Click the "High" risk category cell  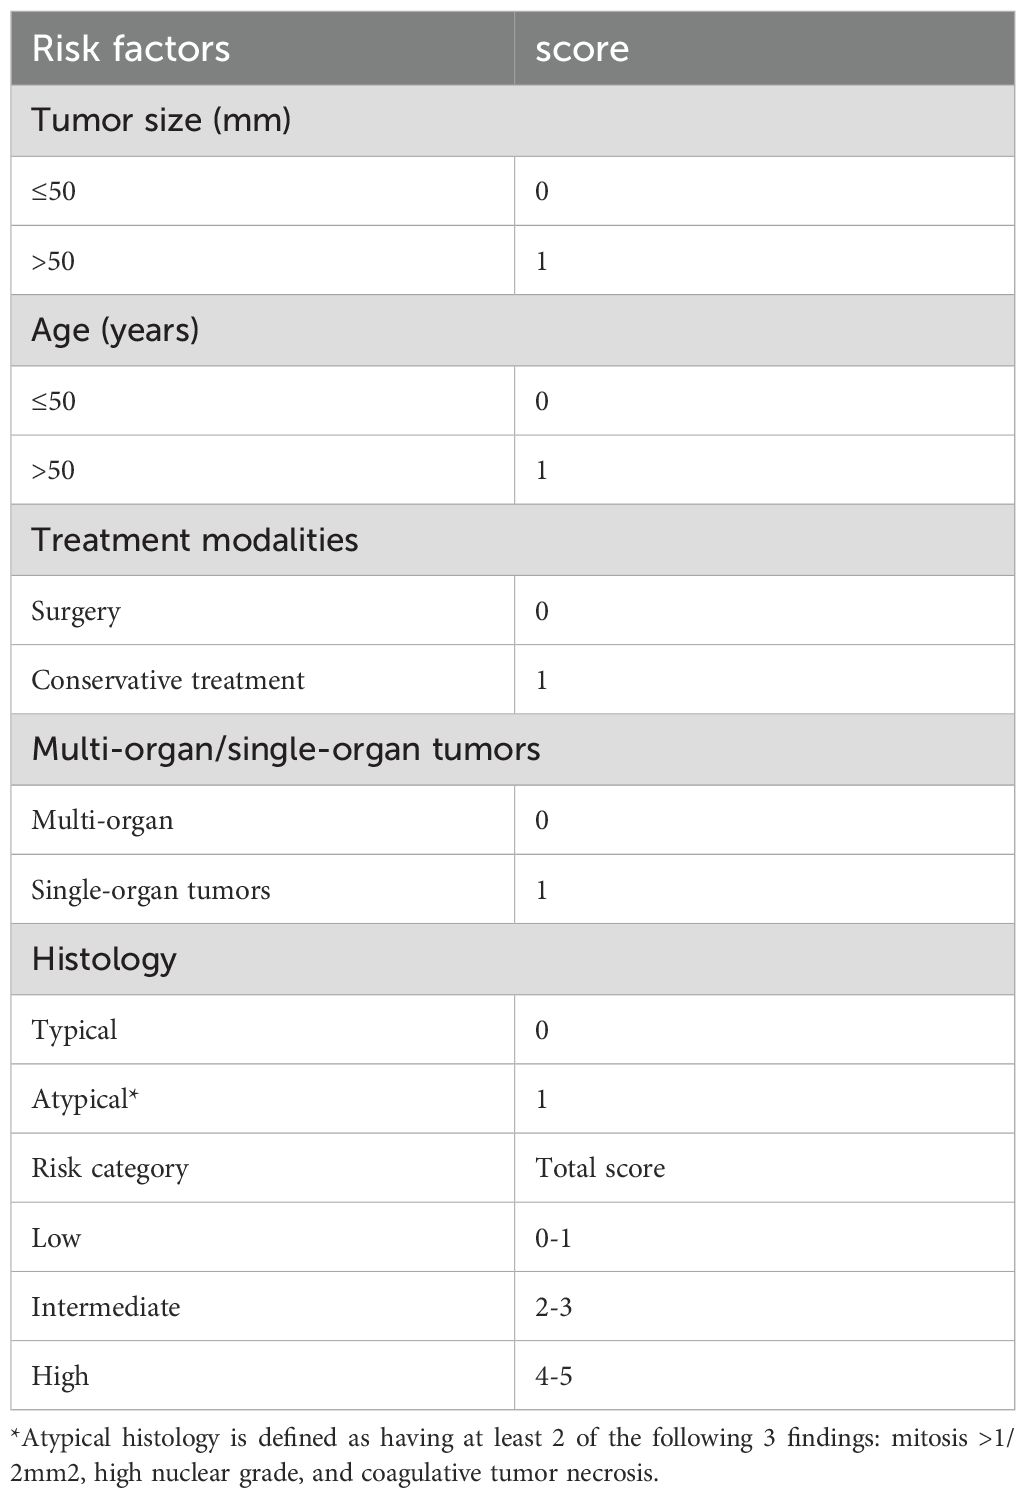(x=60, y=1376)
